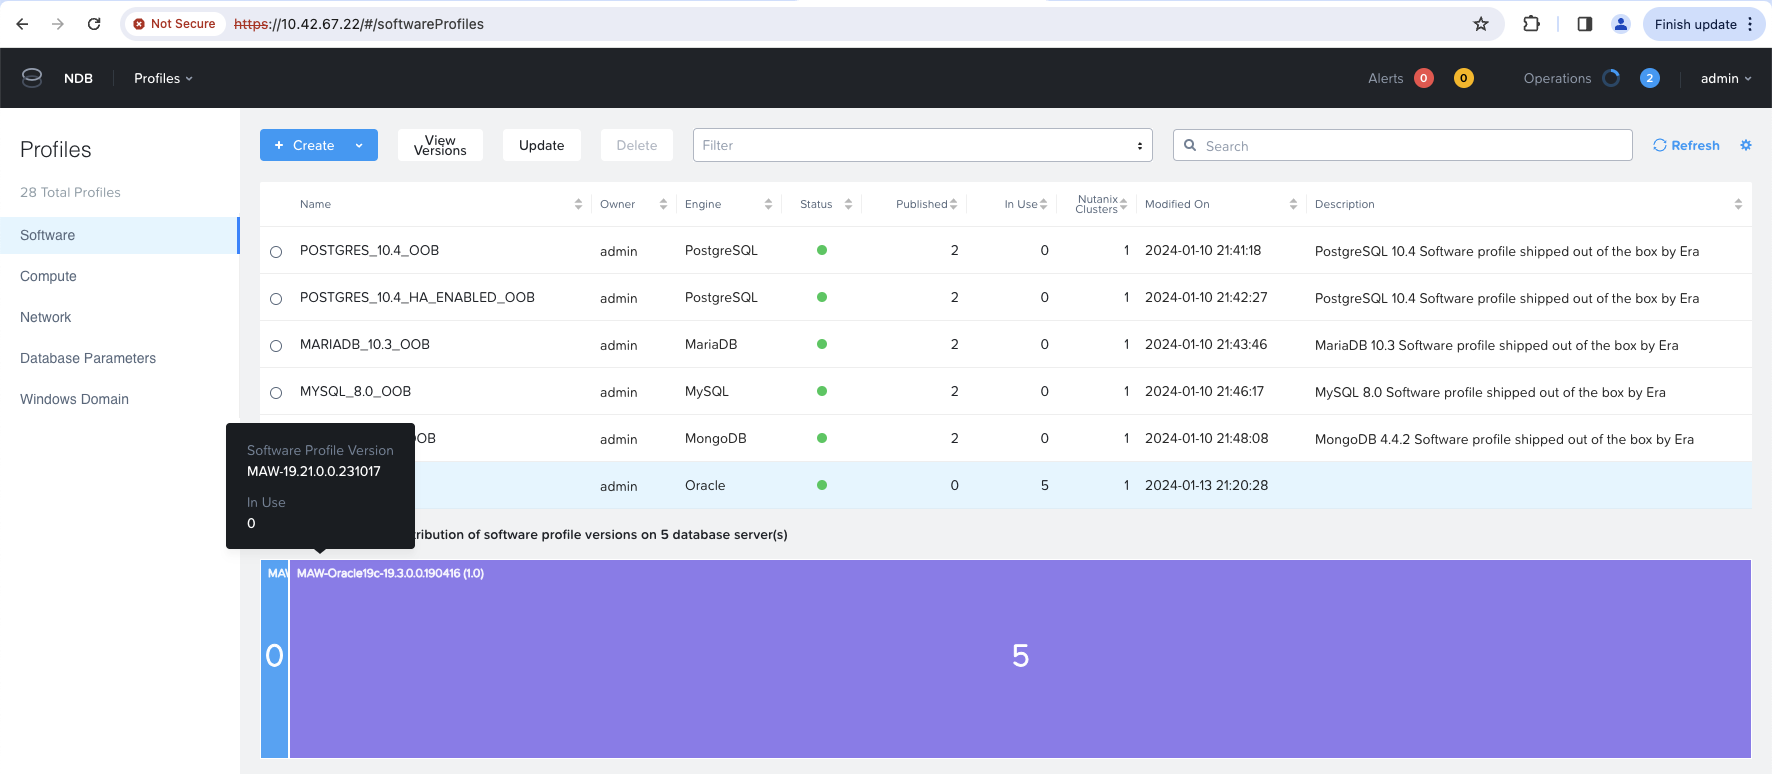
Task: Open the Create button dropdown
Action: (x=359, y=145)
